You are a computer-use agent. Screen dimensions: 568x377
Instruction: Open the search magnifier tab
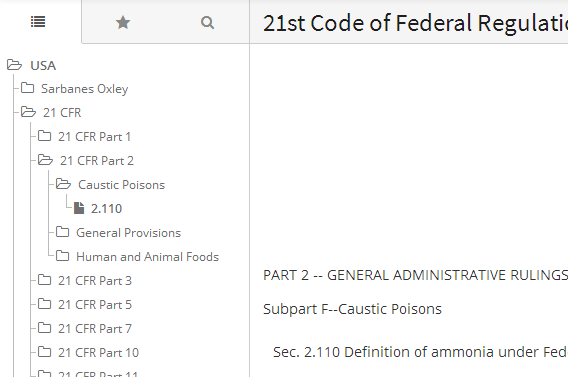click(207, 23)
